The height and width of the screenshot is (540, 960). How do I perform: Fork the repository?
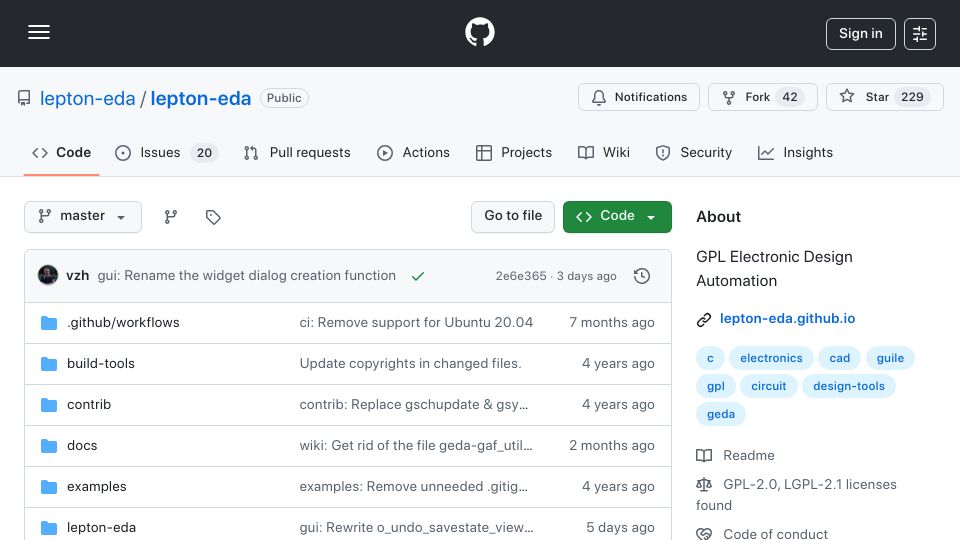click(762, 97)
